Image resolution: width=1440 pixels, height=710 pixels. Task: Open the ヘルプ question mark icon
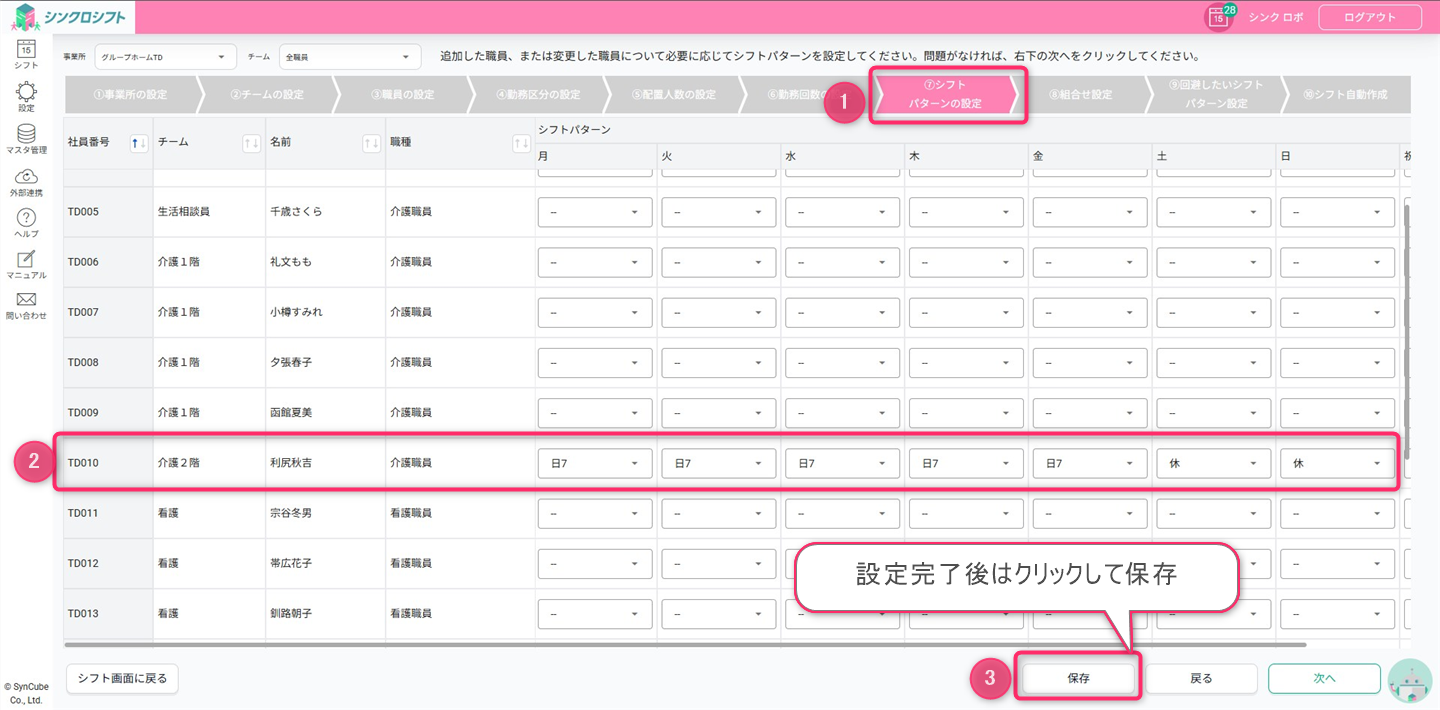pos(27,219)
